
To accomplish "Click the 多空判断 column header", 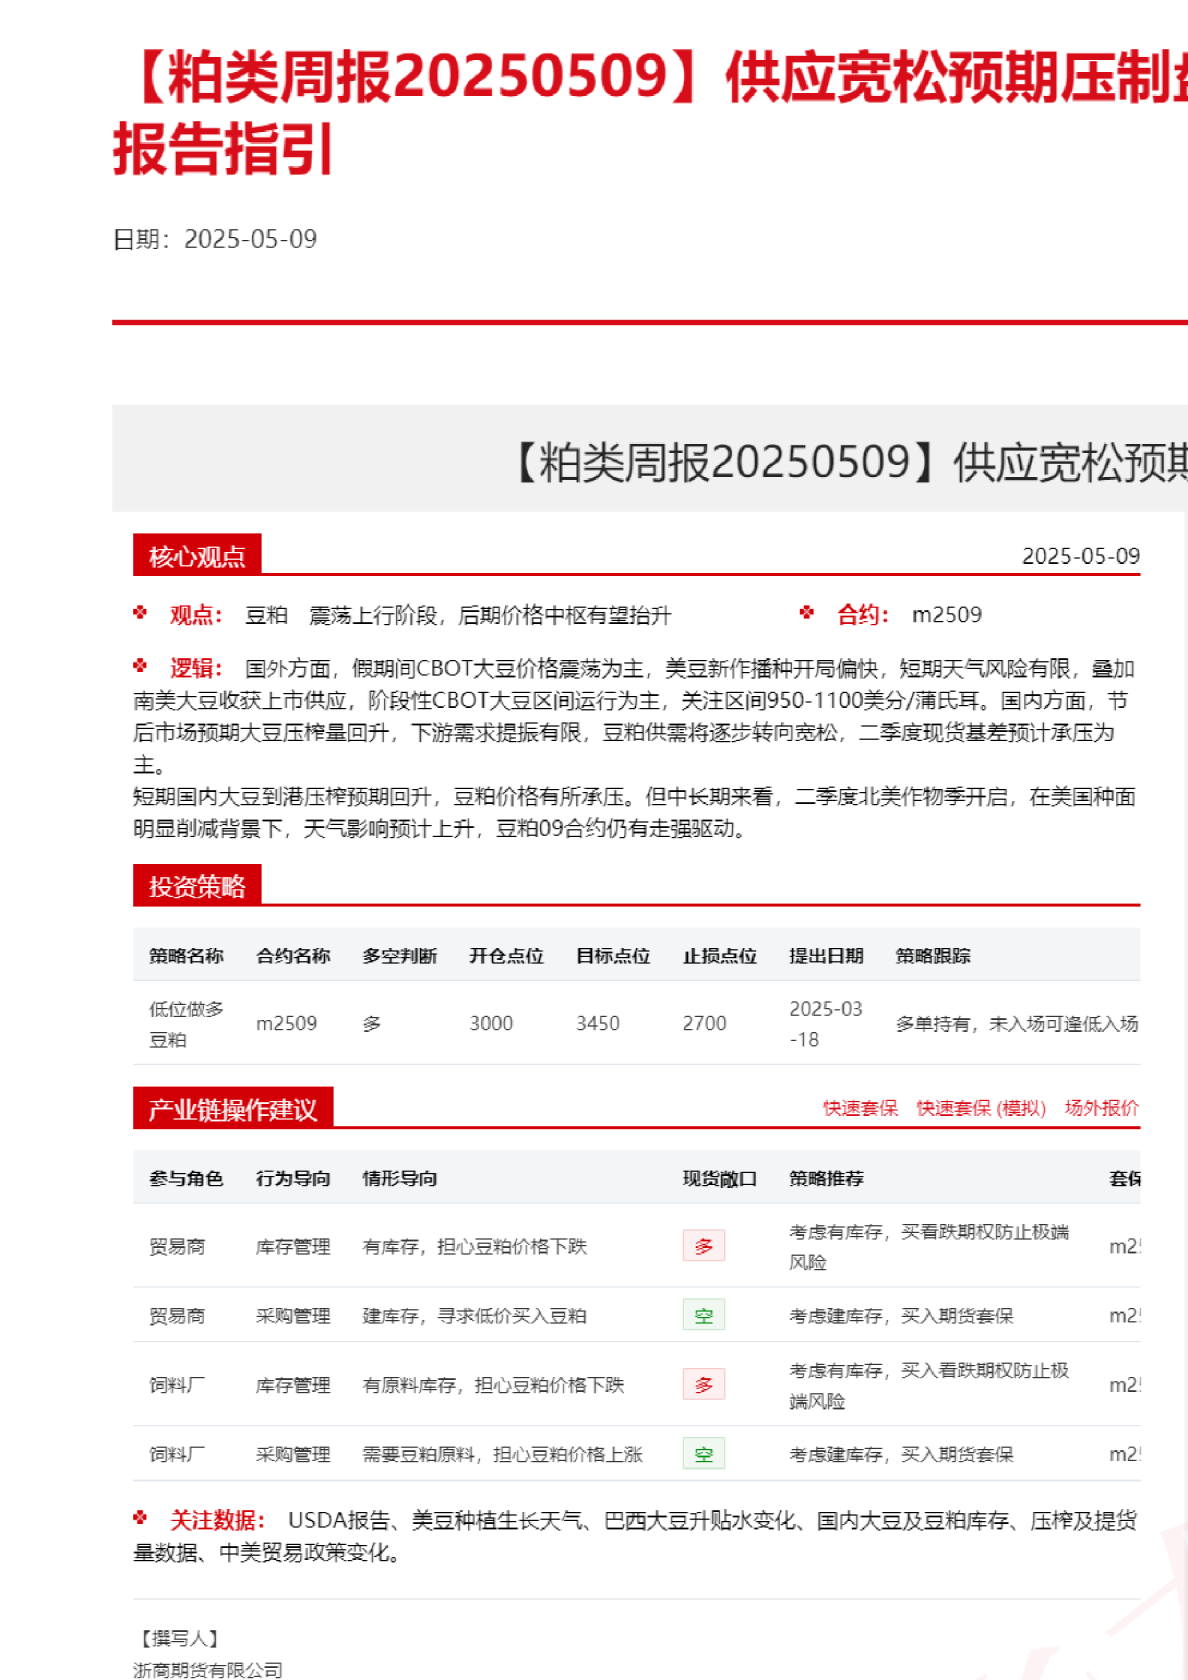I will click(x=400, y=956).
